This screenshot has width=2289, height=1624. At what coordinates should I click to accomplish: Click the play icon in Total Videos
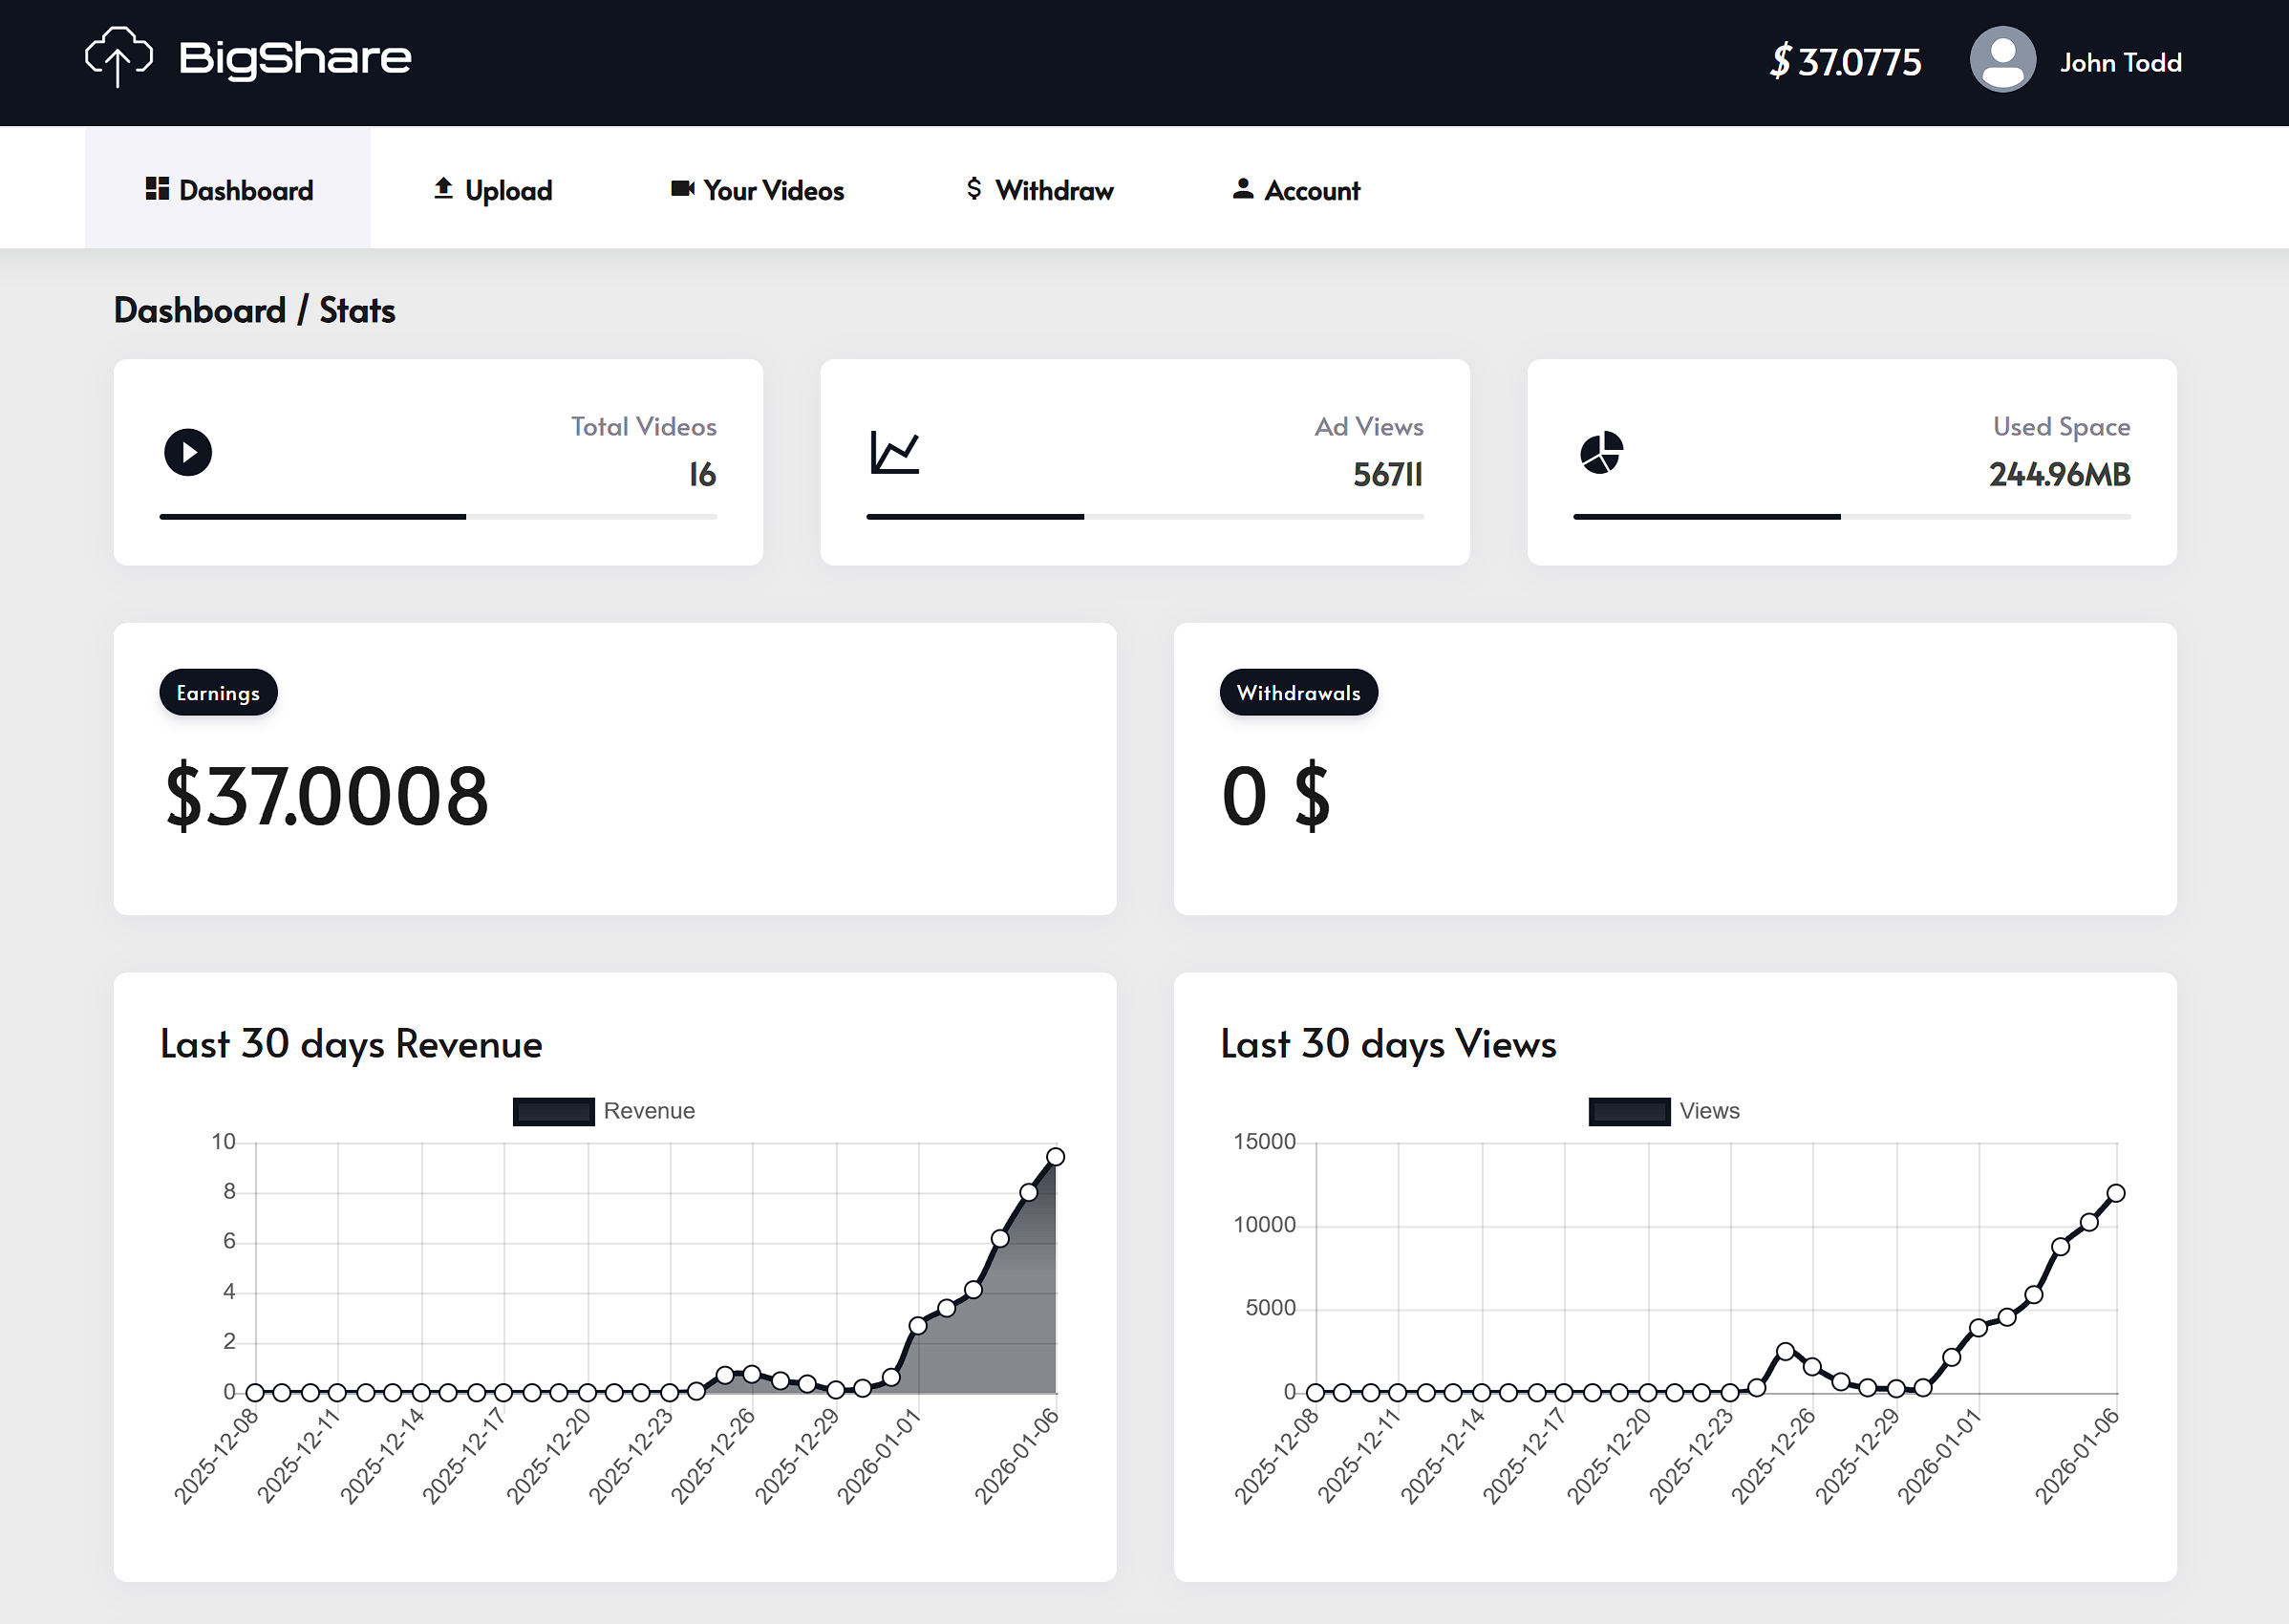[x=188, y=452]
